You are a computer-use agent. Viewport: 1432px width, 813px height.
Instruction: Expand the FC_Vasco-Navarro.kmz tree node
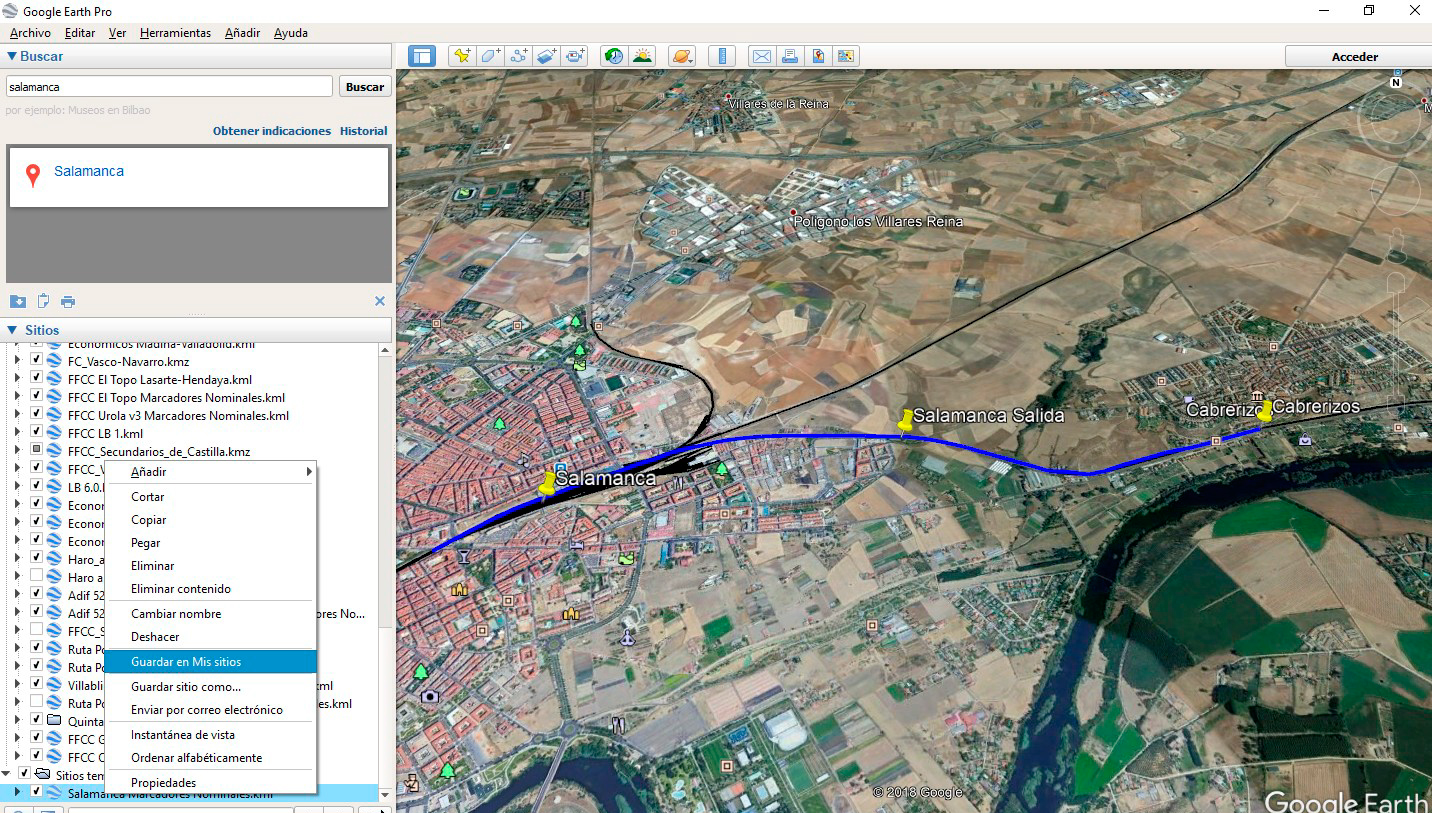point(16,361)
